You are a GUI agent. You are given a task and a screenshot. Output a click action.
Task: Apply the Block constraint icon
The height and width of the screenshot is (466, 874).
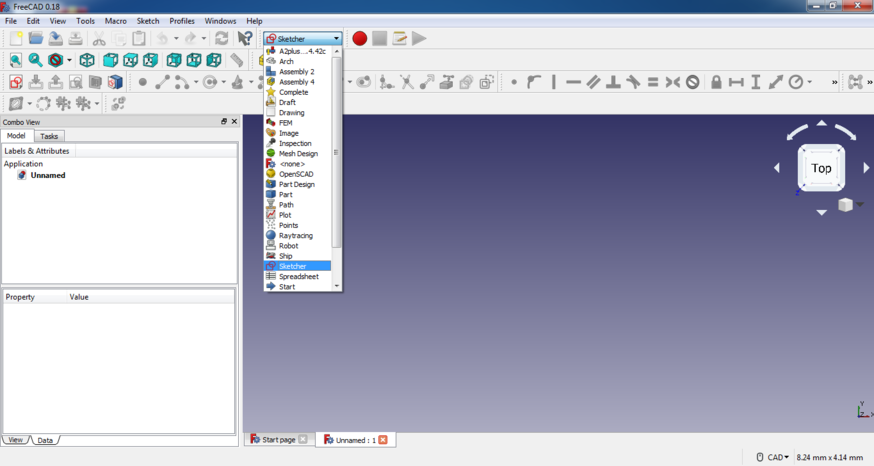click(x=692, y=82)
